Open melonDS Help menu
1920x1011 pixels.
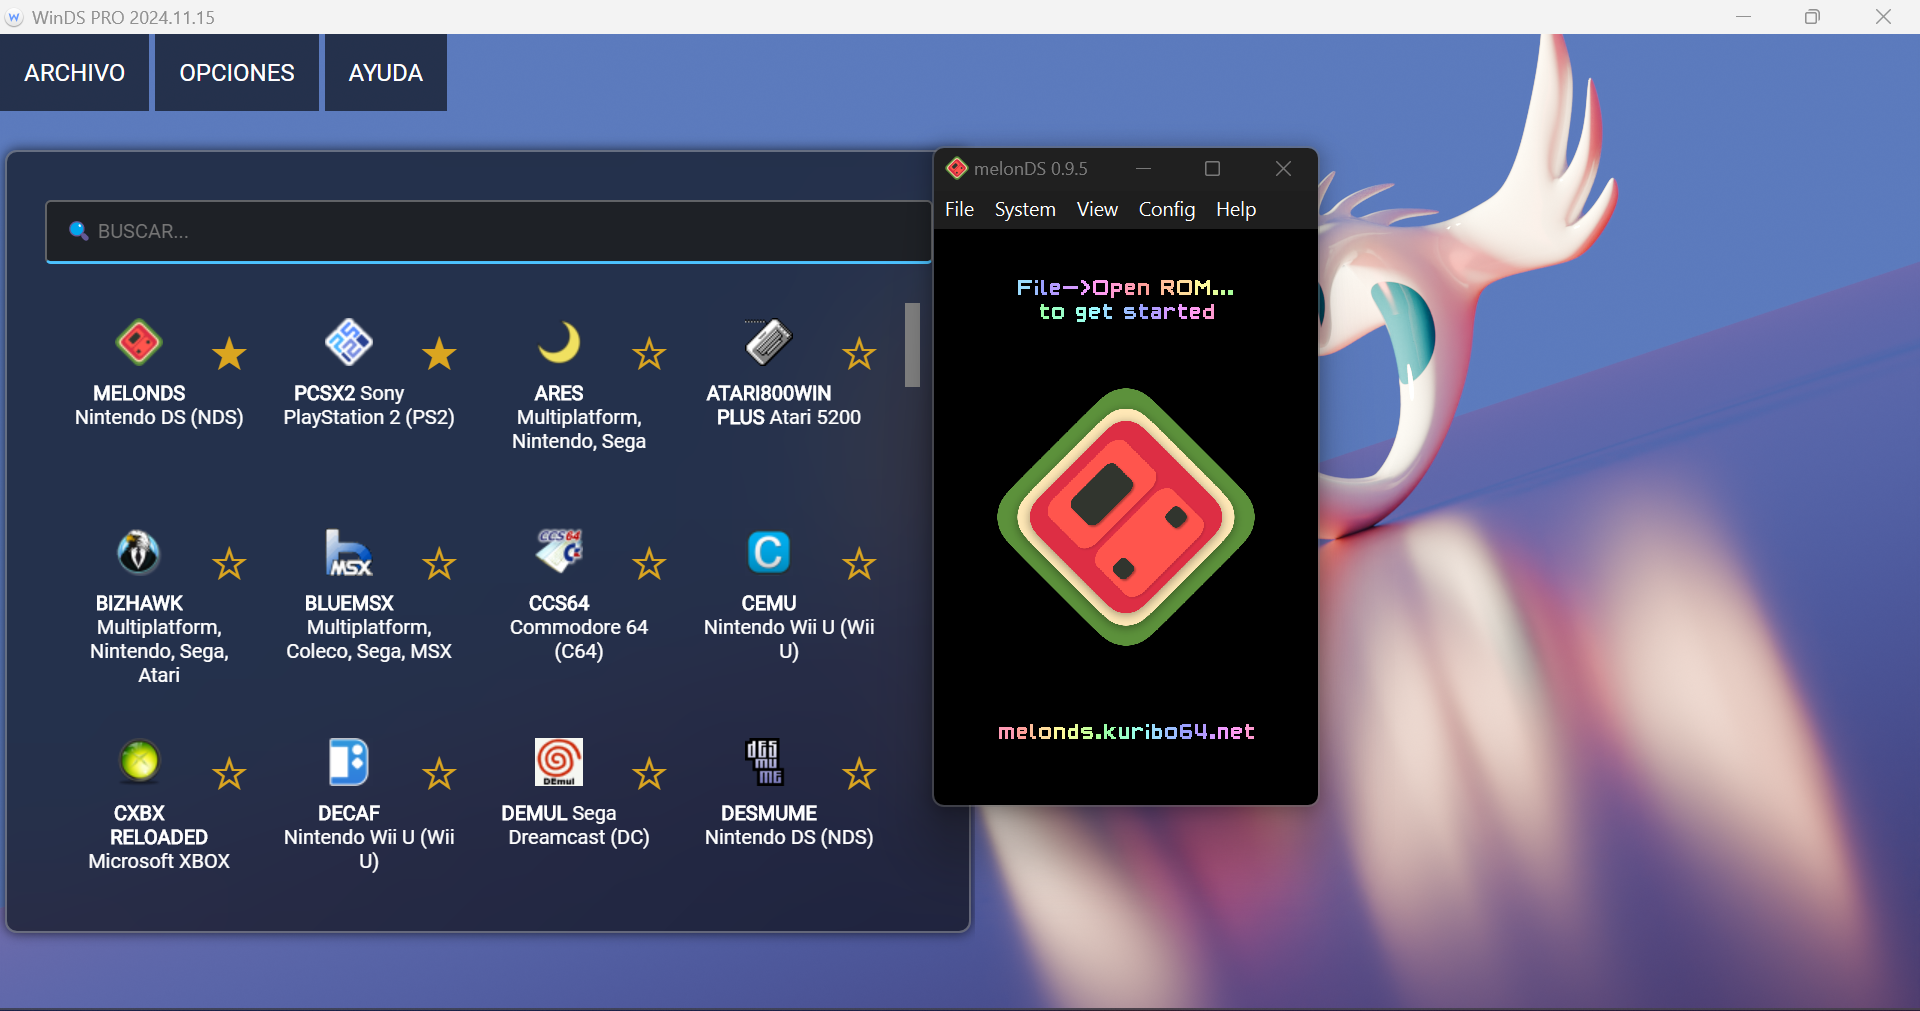coord(1236,209)
